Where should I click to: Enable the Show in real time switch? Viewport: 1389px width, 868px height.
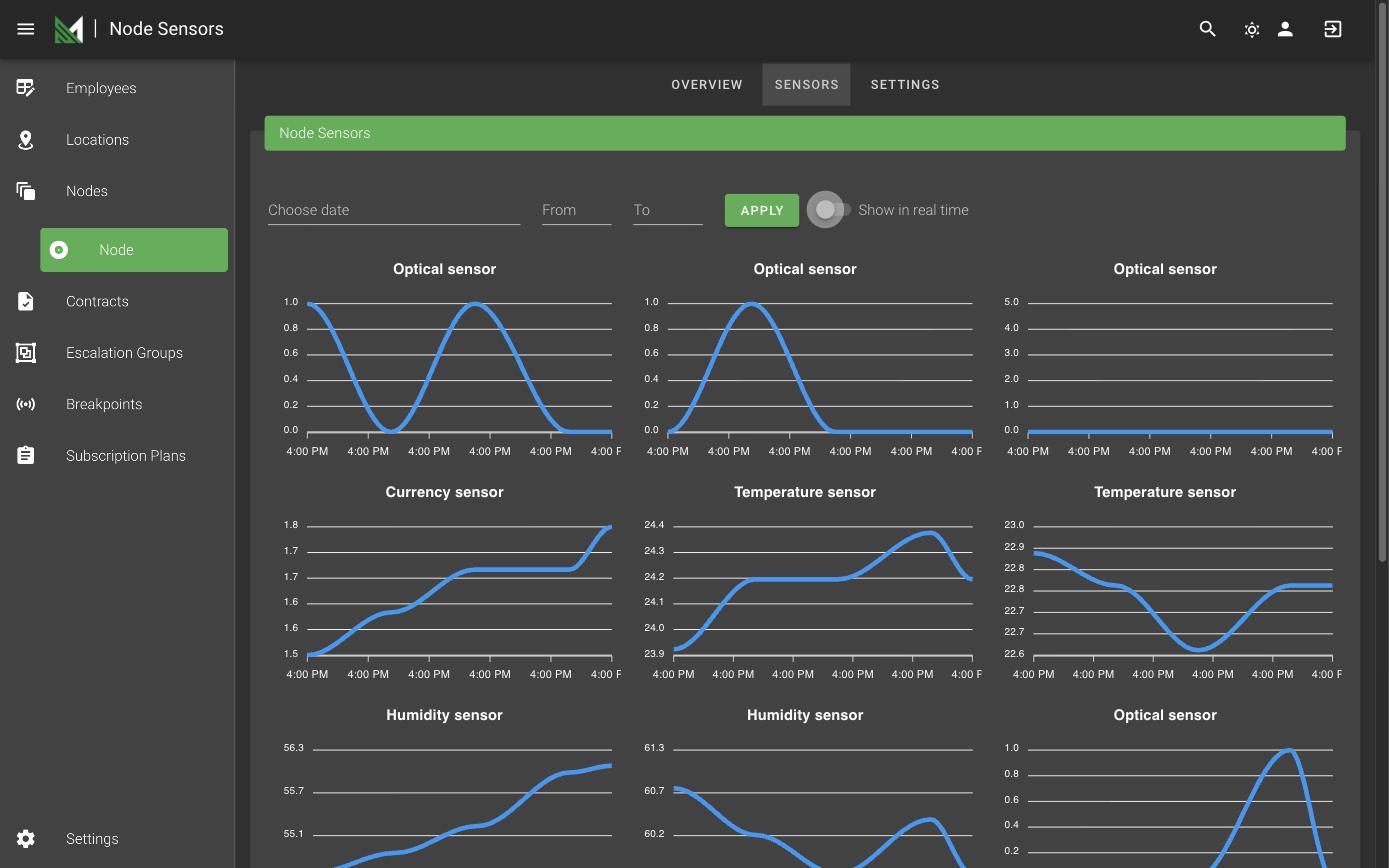831,210
